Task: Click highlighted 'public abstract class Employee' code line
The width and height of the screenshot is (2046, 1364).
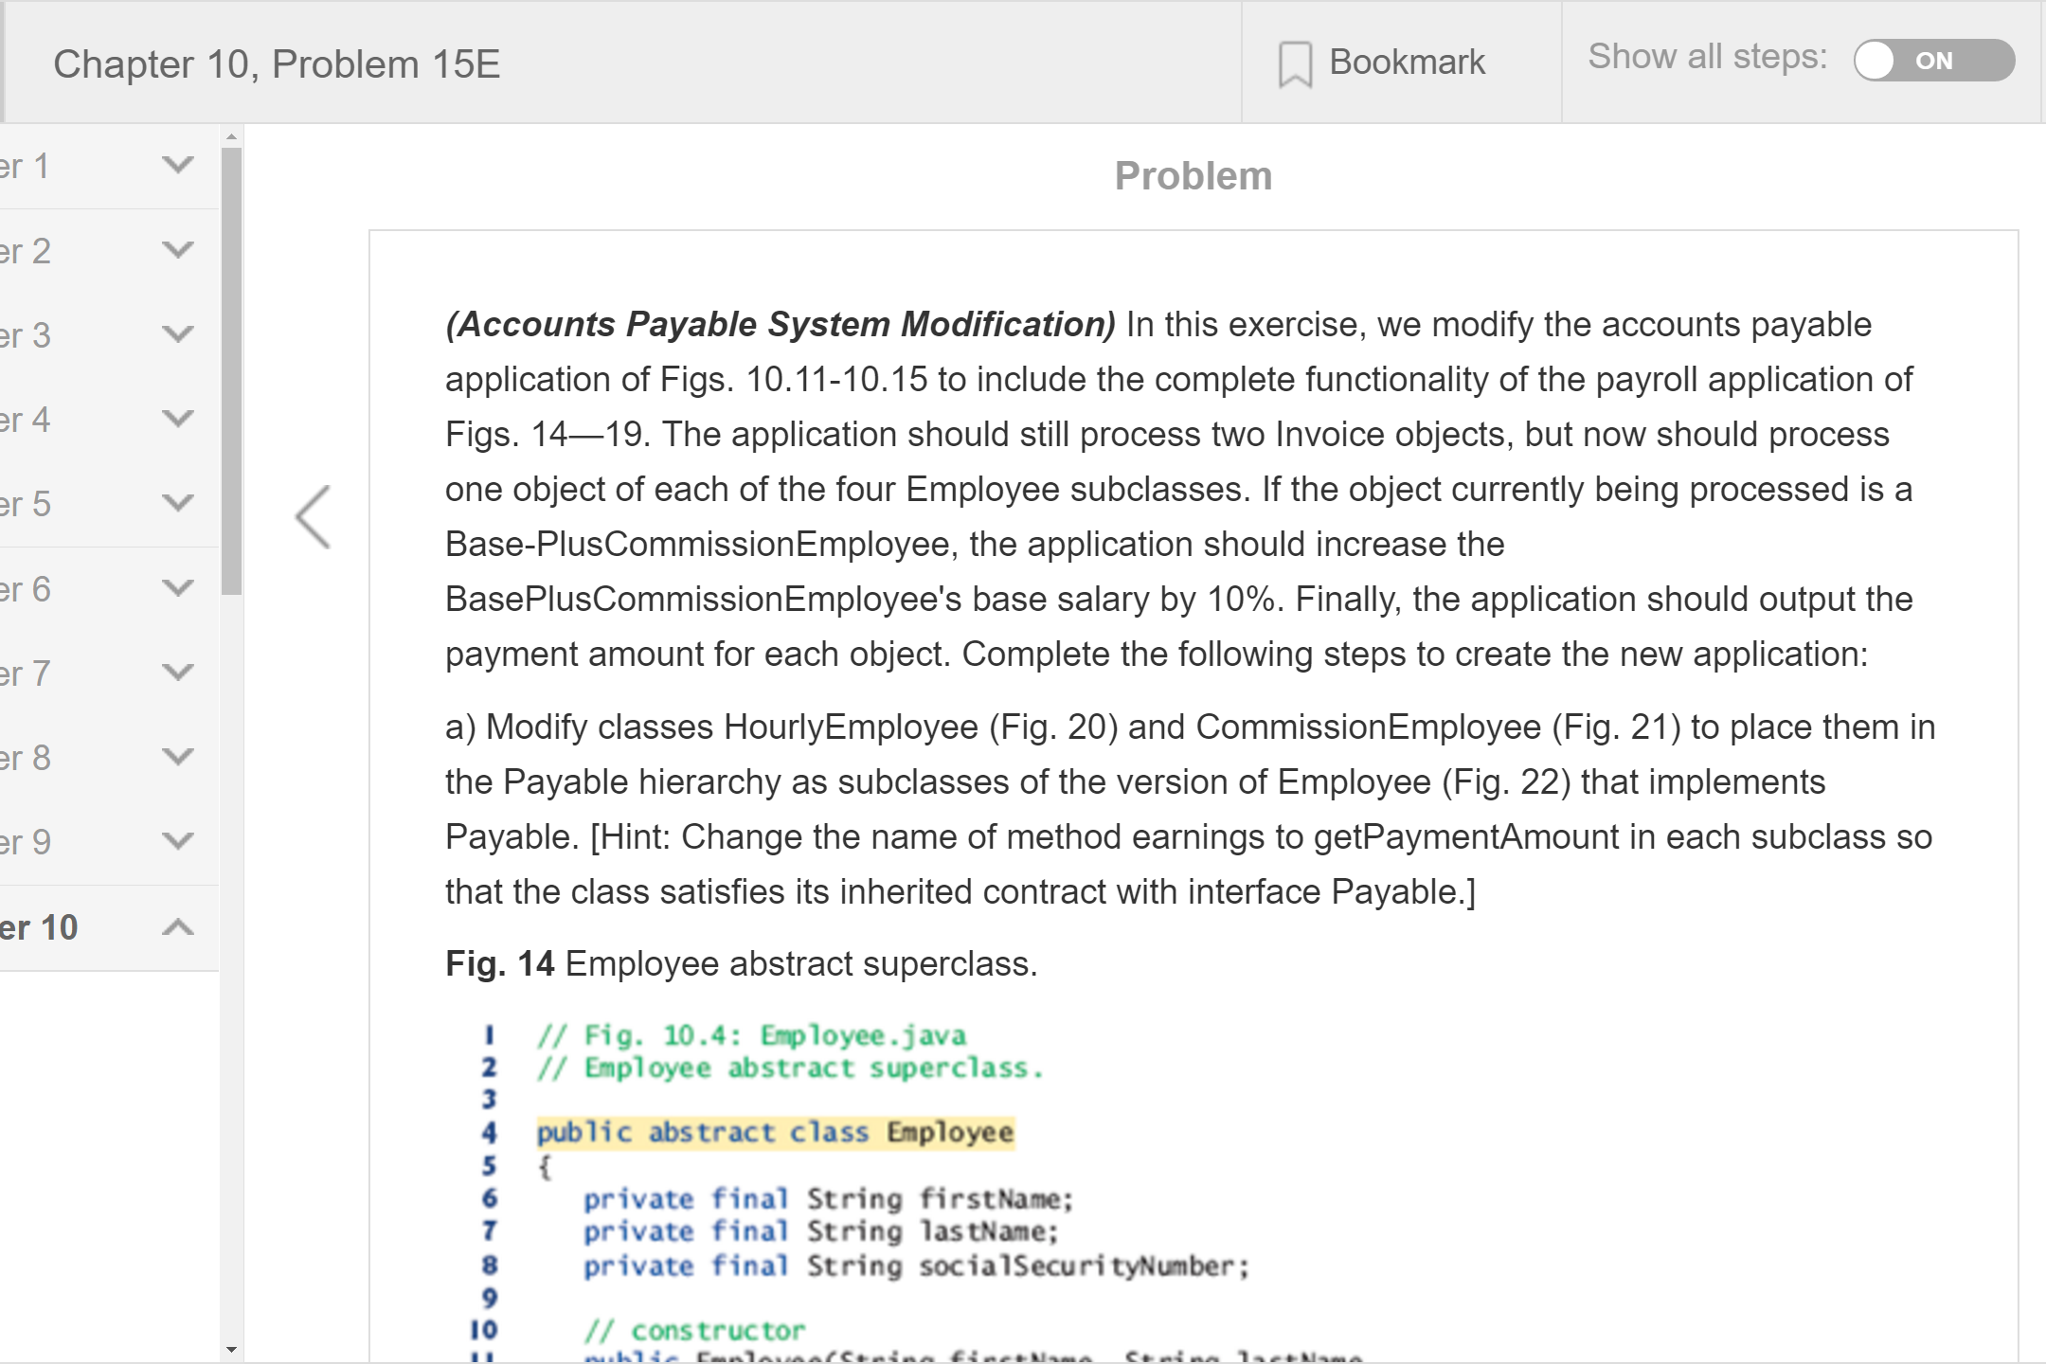Action: [x=776, y=1133]
